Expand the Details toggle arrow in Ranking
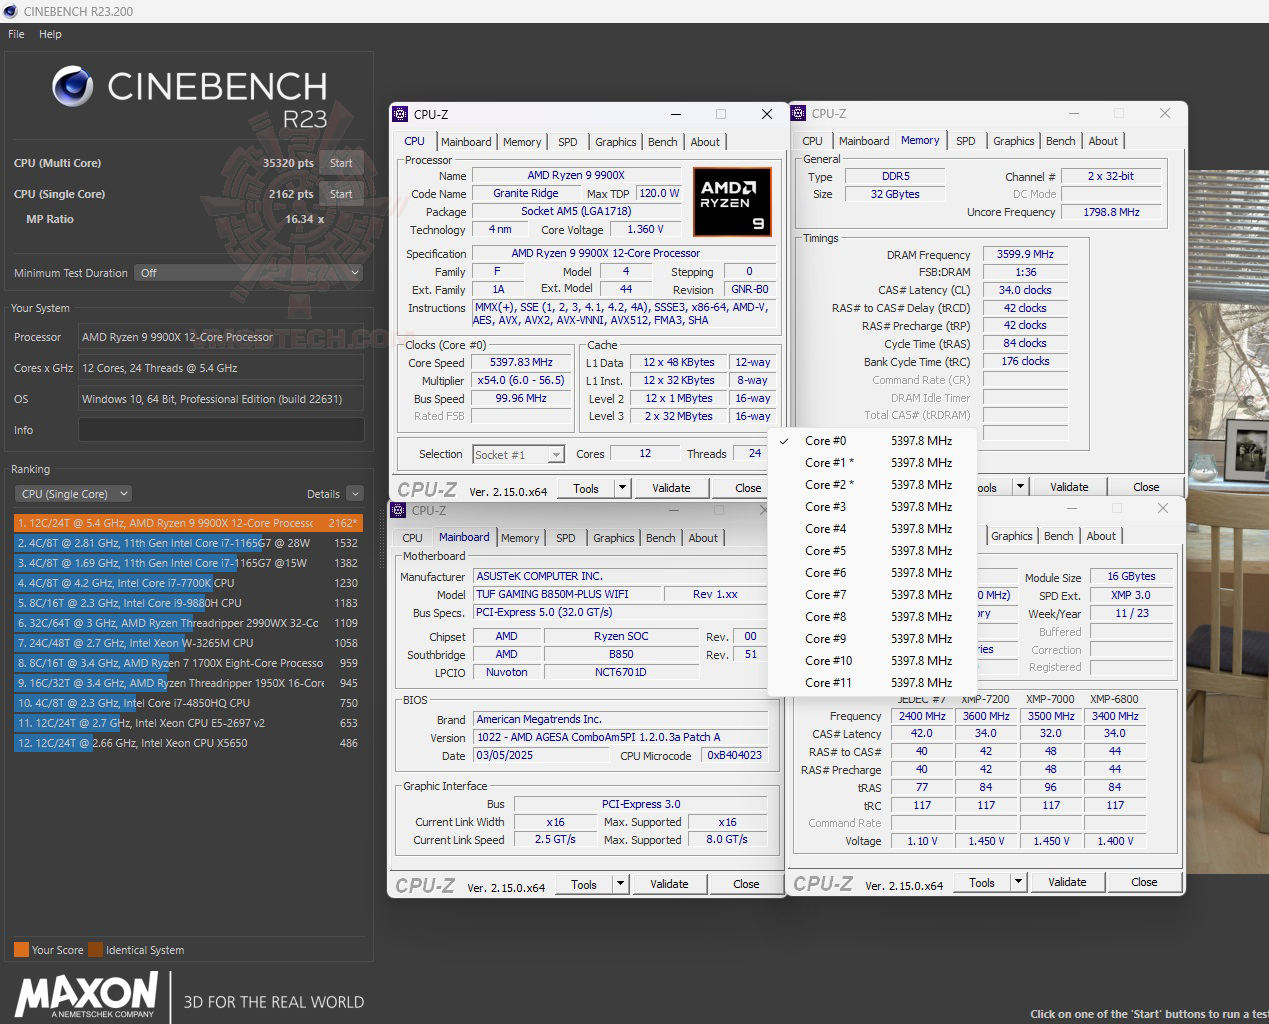The image size is (1269, 1024). point(355,494)
